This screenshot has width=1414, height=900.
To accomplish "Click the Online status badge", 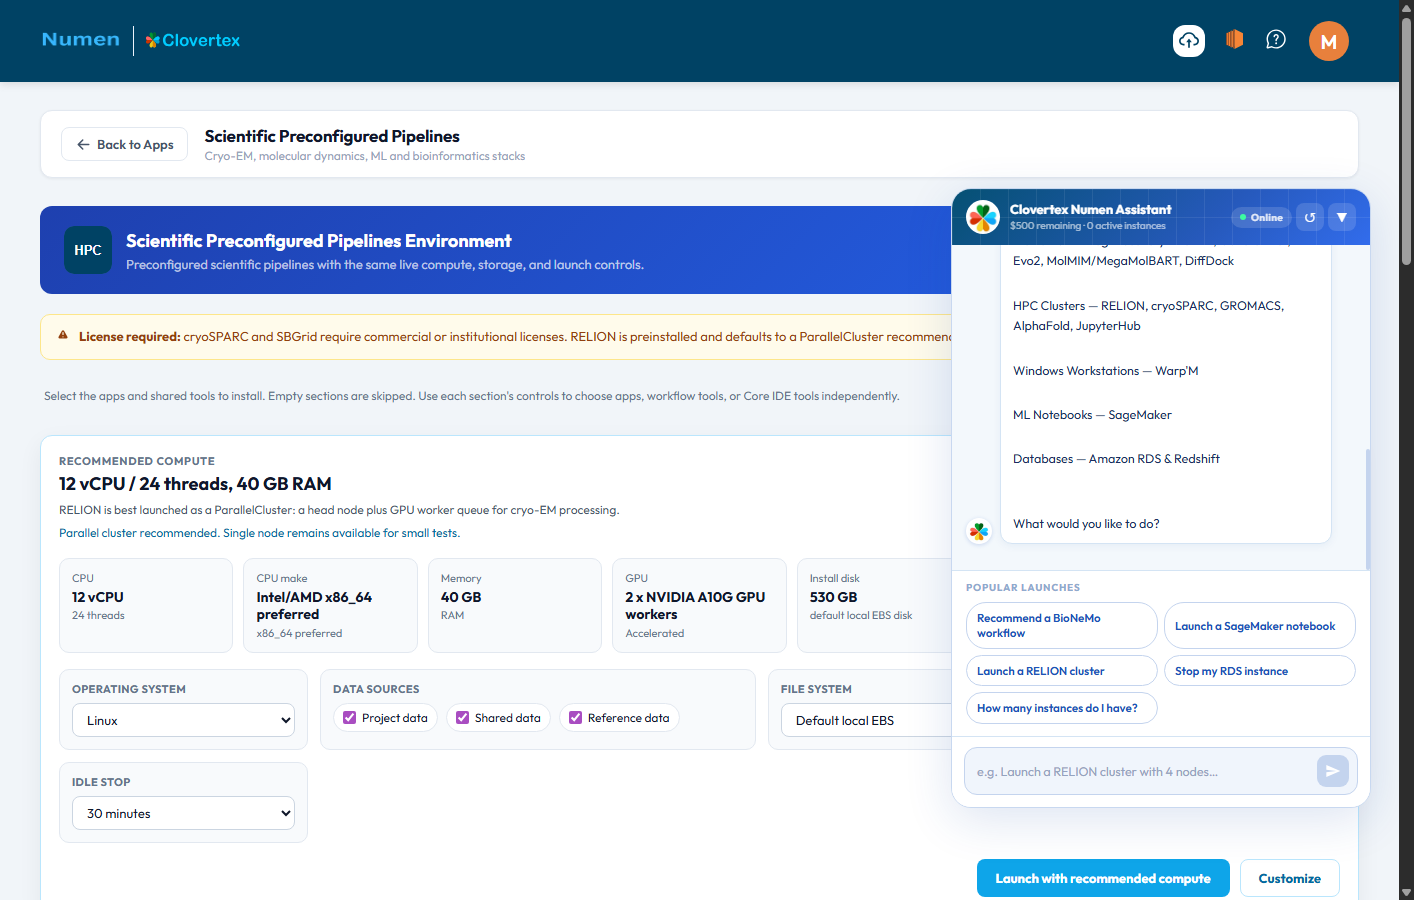I will [1262, 217].
